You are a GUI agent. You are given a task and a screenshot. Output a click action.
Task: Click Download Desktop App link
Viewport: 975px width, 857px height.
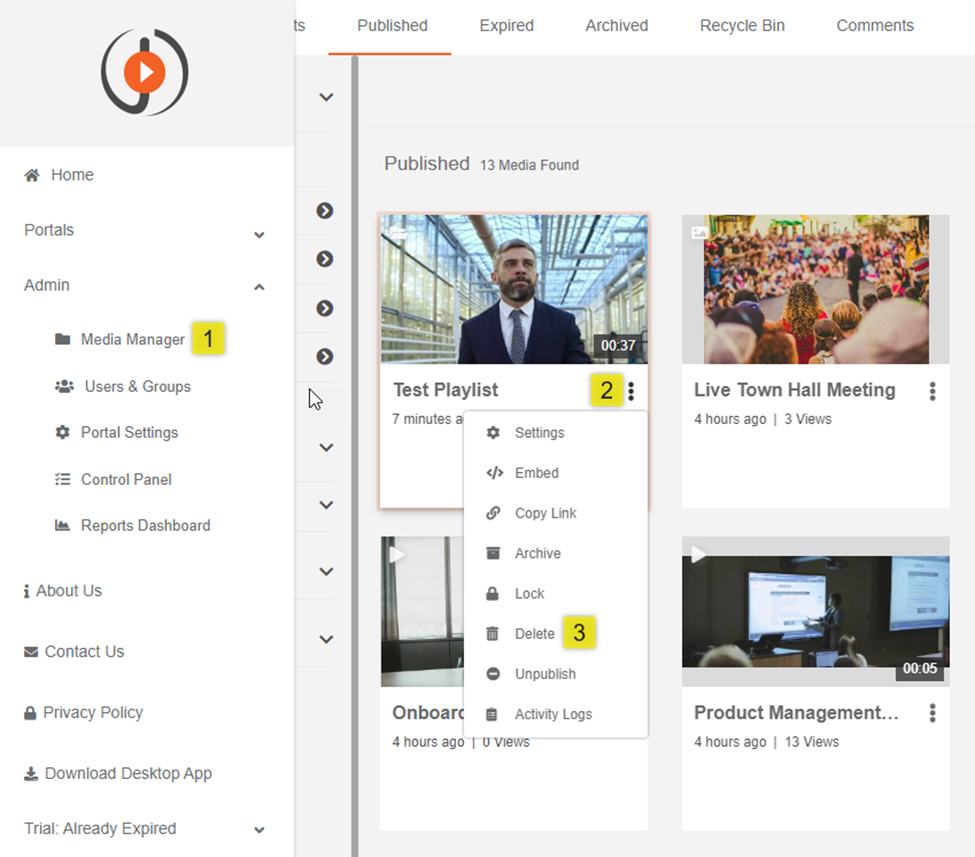pyautogui.click(x=128, y=773)
